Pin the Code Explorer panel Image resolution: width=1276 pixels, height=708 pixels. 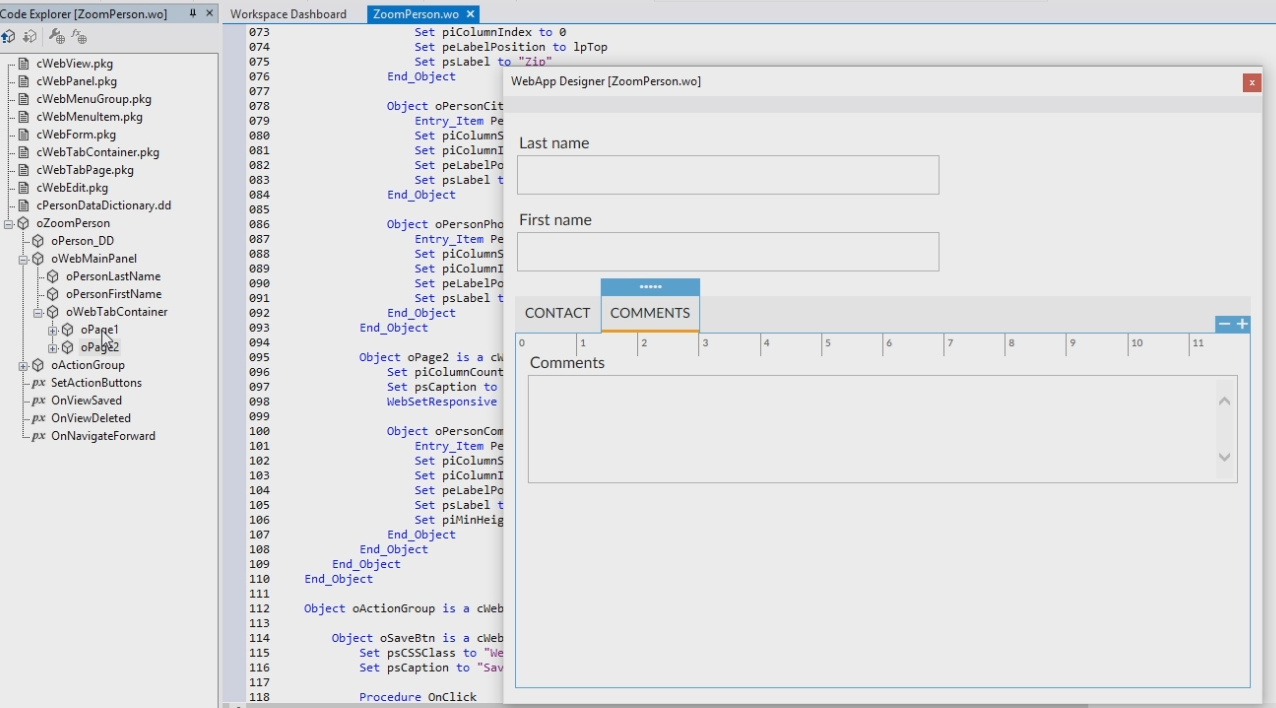(x=193, y=13)
